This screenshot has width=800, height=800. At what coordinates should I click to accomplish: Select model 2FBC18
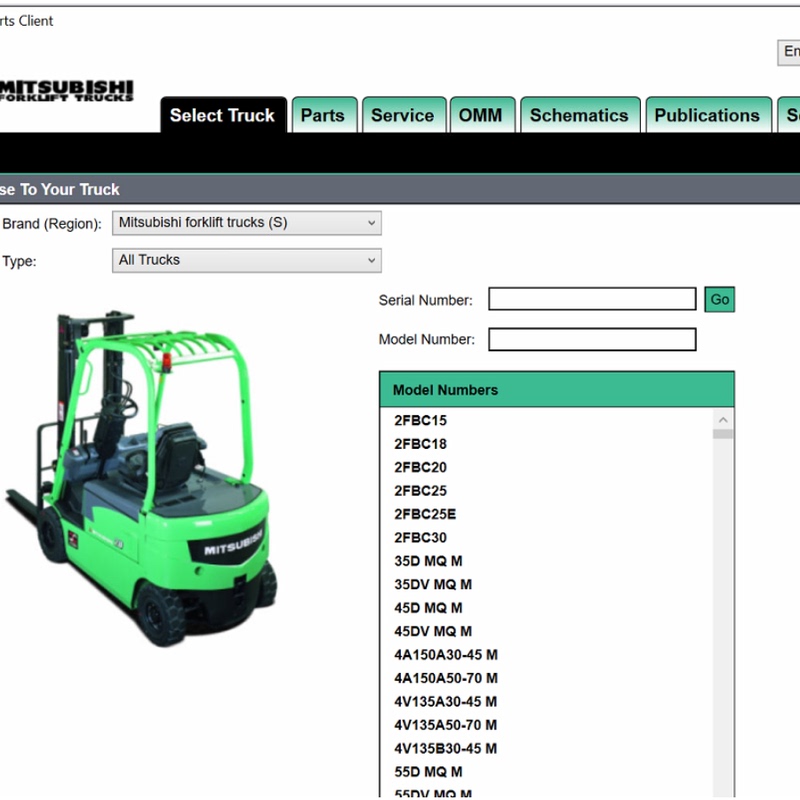click(x=420, y=444)
